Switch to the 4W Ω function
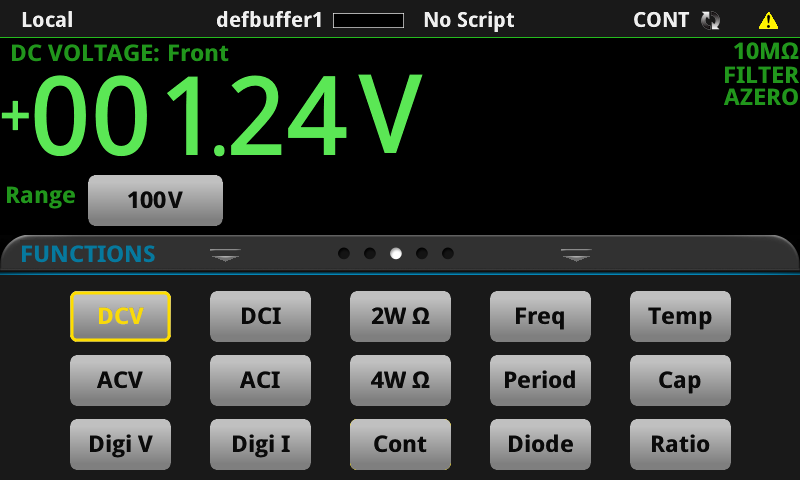 [401, 381]
